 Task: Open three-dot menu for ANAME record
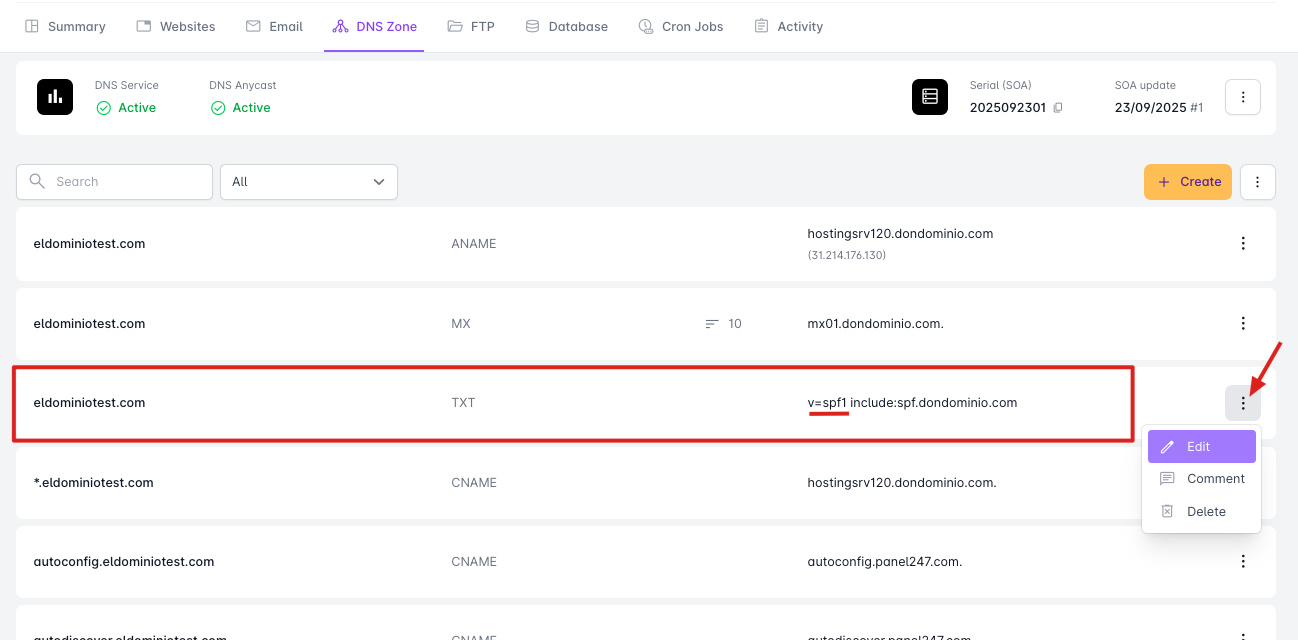click(x=1243, y=243)
